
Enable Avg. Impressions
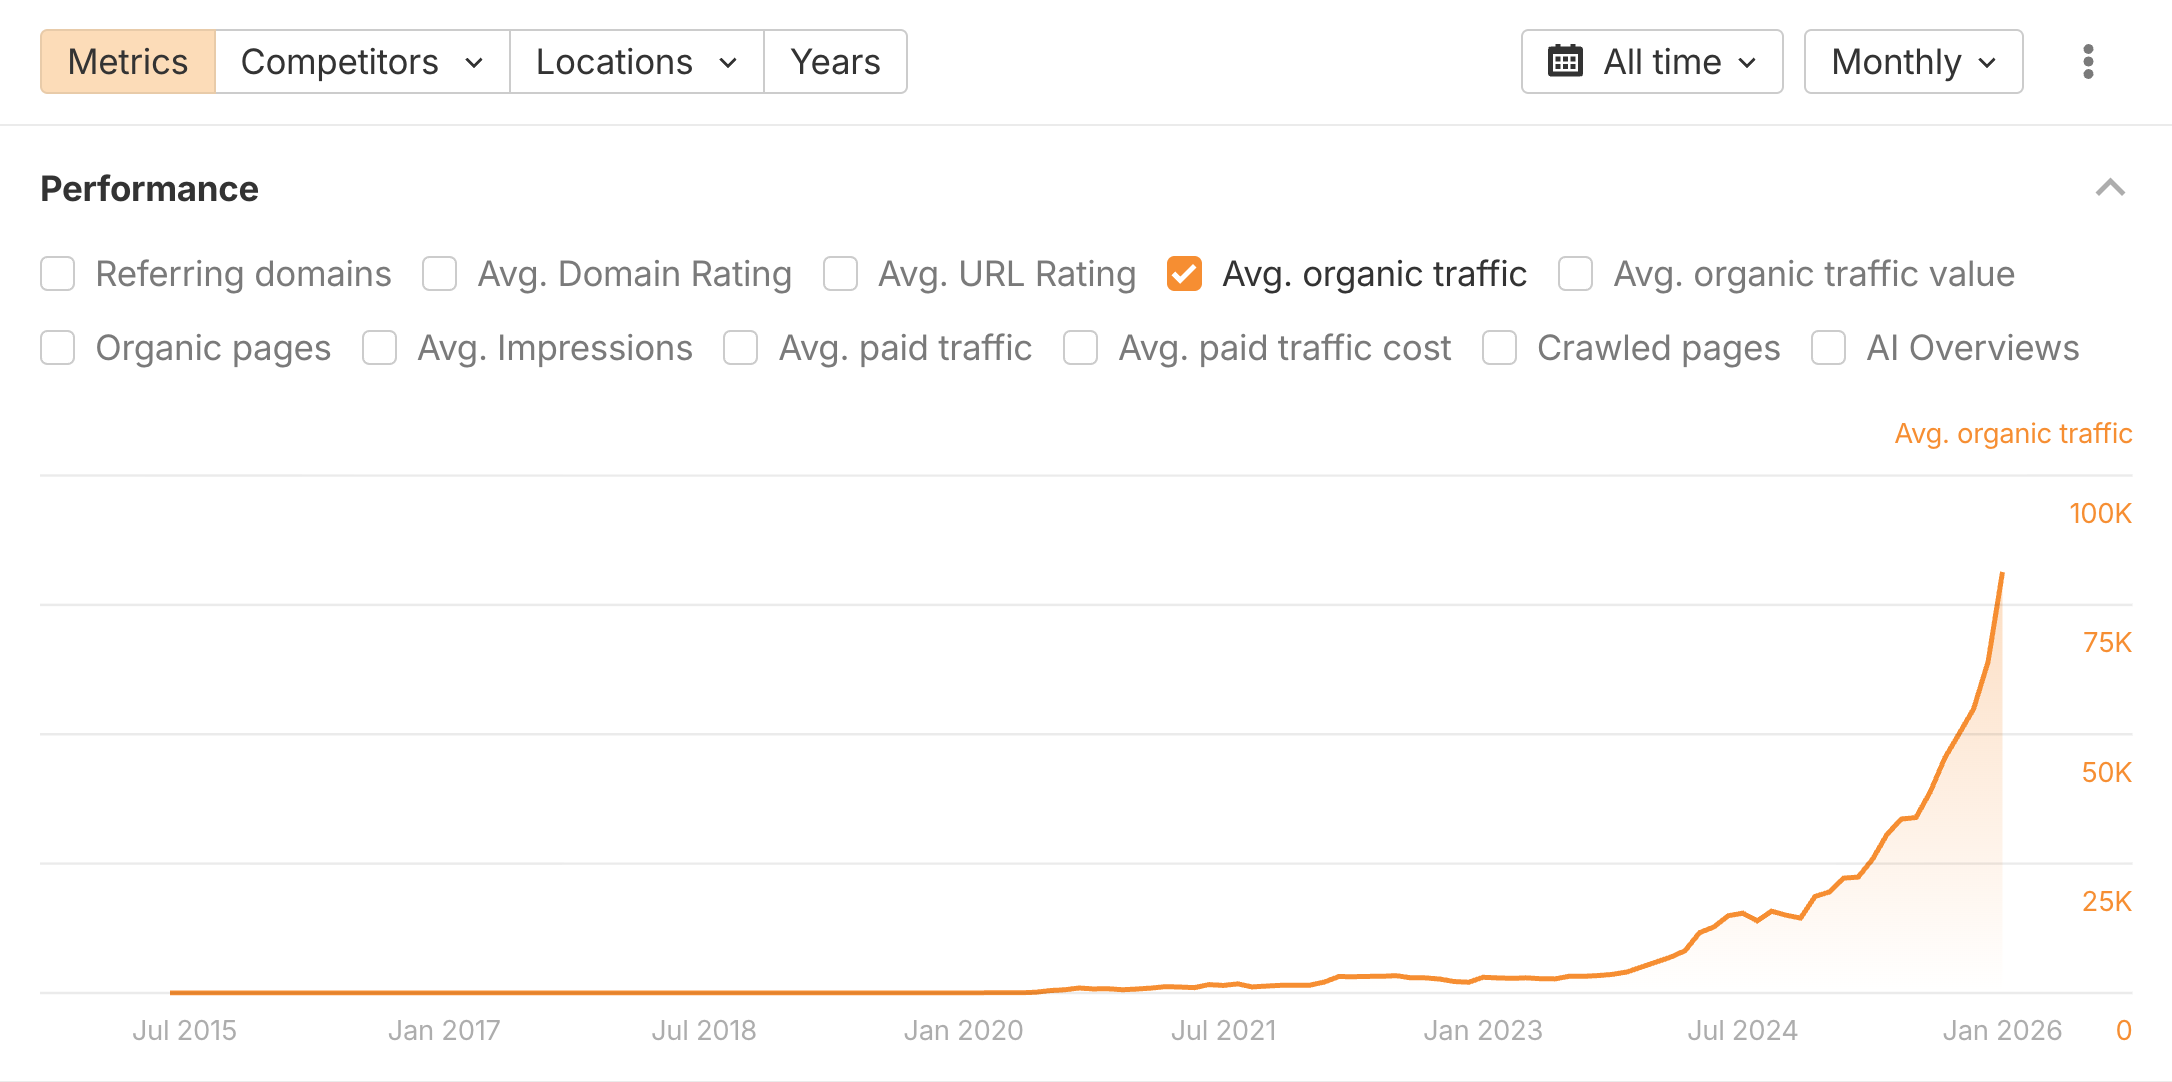pos(379,347)
